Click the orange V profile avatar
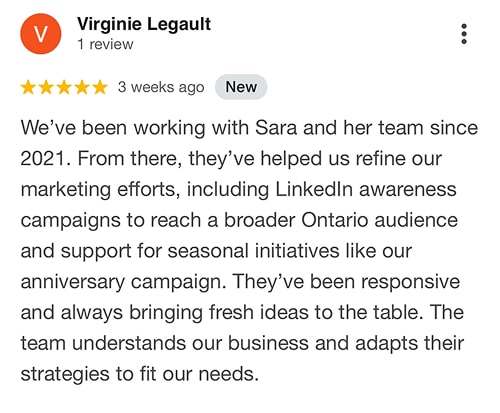Image resolution: width=500 pixels, height=413 pixels. click(x=41, y=34)
